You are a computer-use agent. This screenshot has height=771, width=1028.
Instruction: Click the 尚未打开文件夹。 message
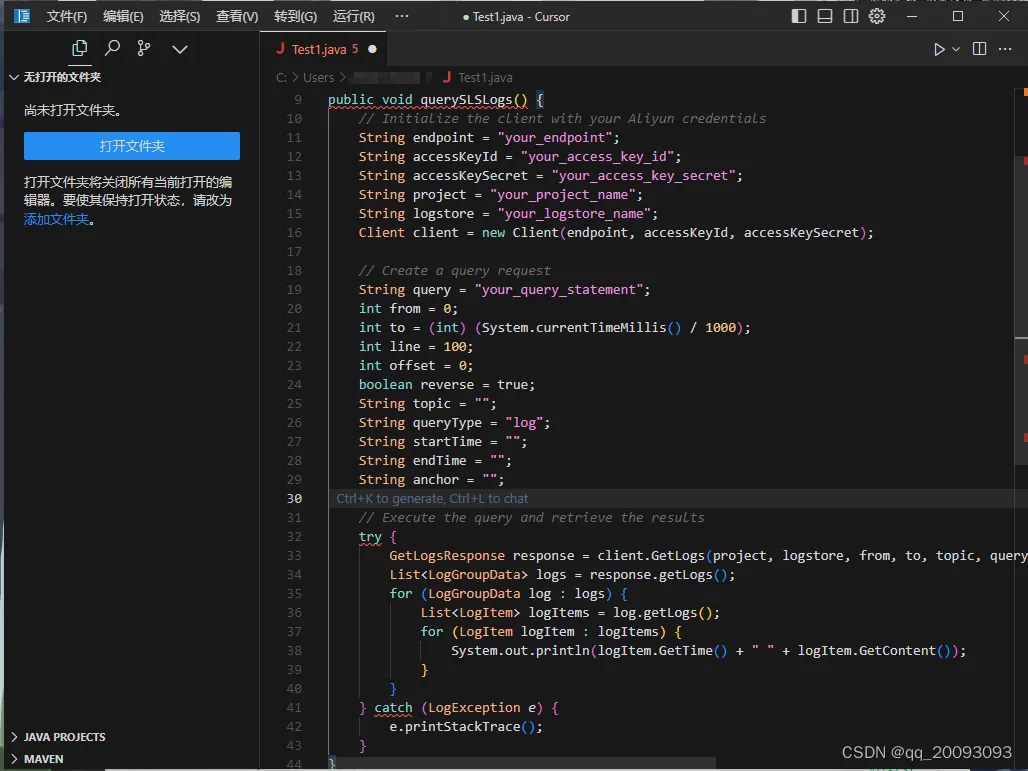[73, 110]
